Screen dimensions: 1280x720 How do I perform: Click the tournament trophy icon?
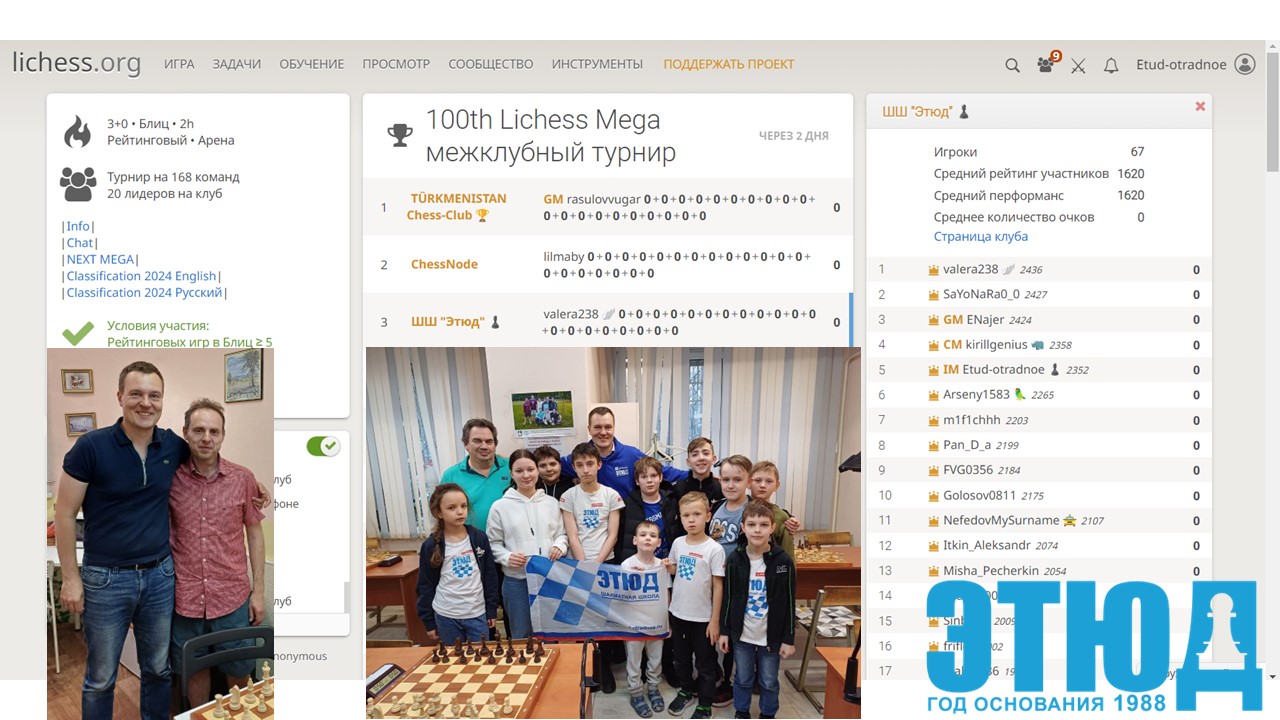point(400,135)
